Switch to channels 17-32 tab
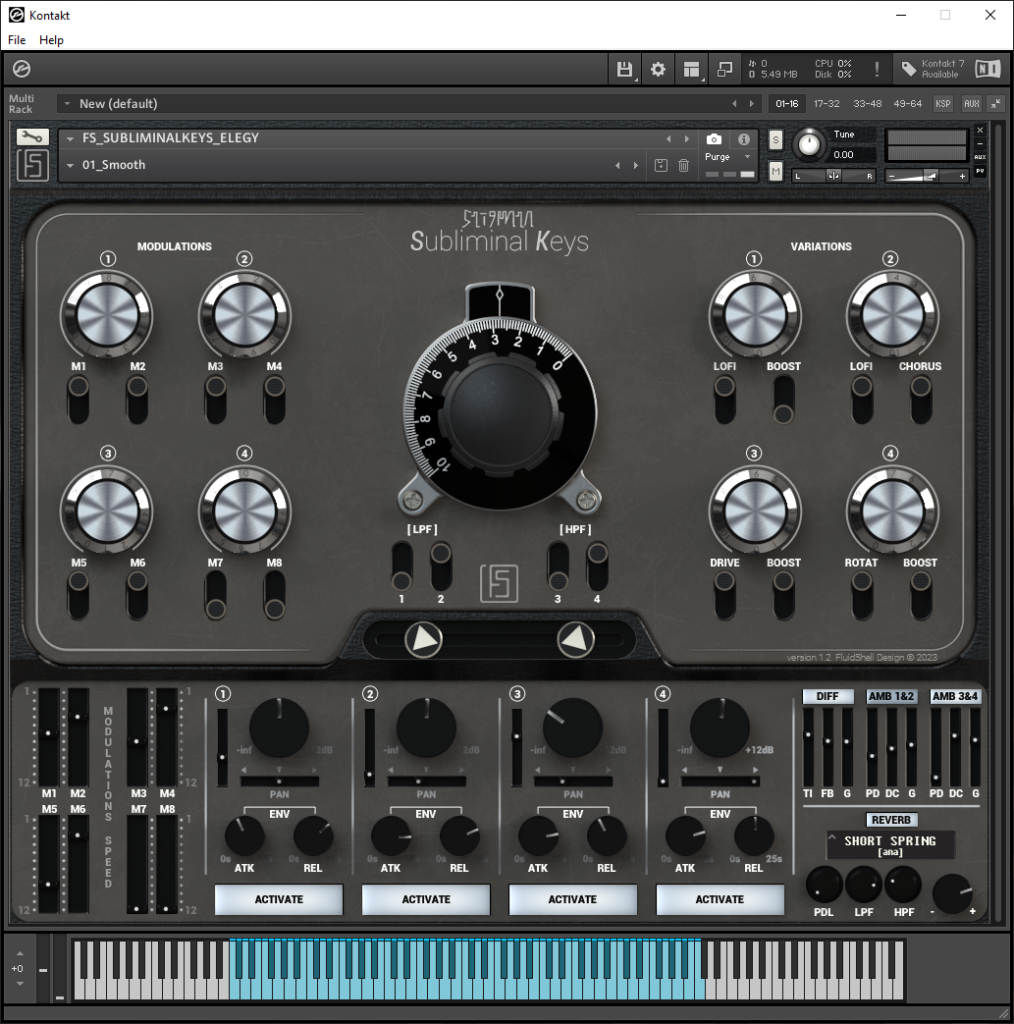Screen dimensions: 1014x1024 tap(827, 103)
